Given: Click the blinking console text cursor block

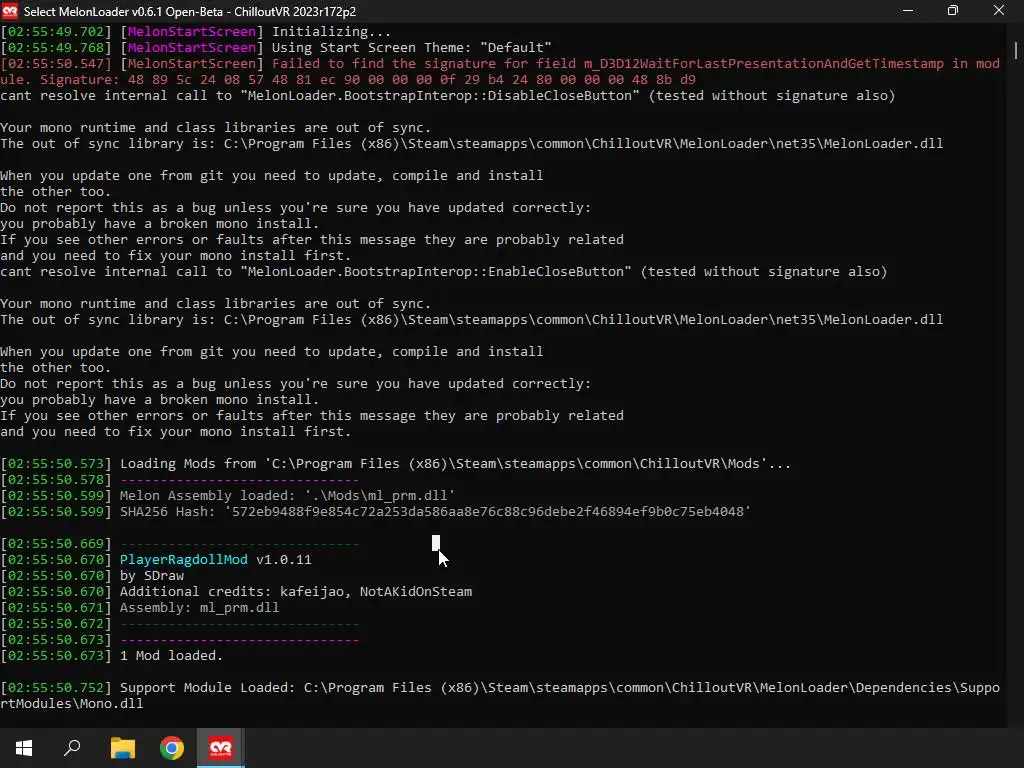Looking at the screenshot, I should 436,543.
